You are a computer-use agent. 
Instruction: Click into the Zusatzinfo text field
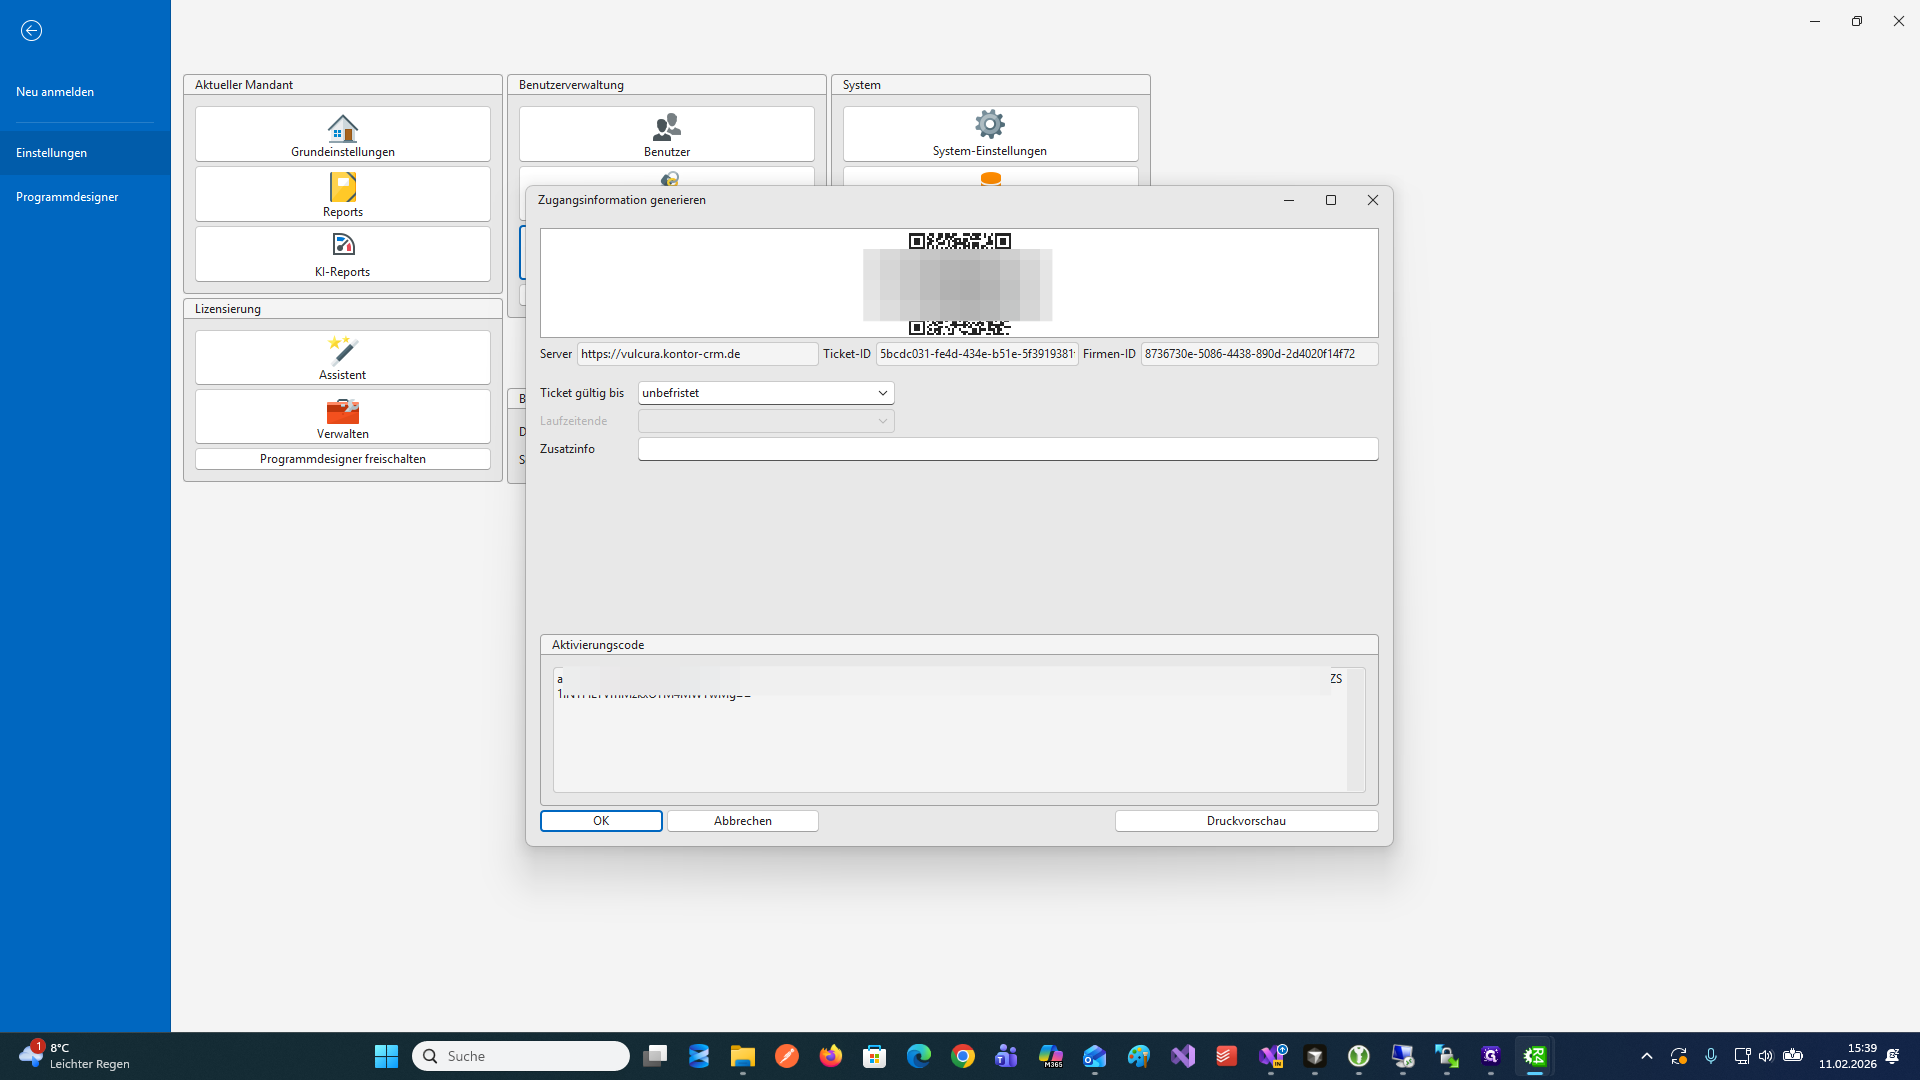tap(1007, 449)
